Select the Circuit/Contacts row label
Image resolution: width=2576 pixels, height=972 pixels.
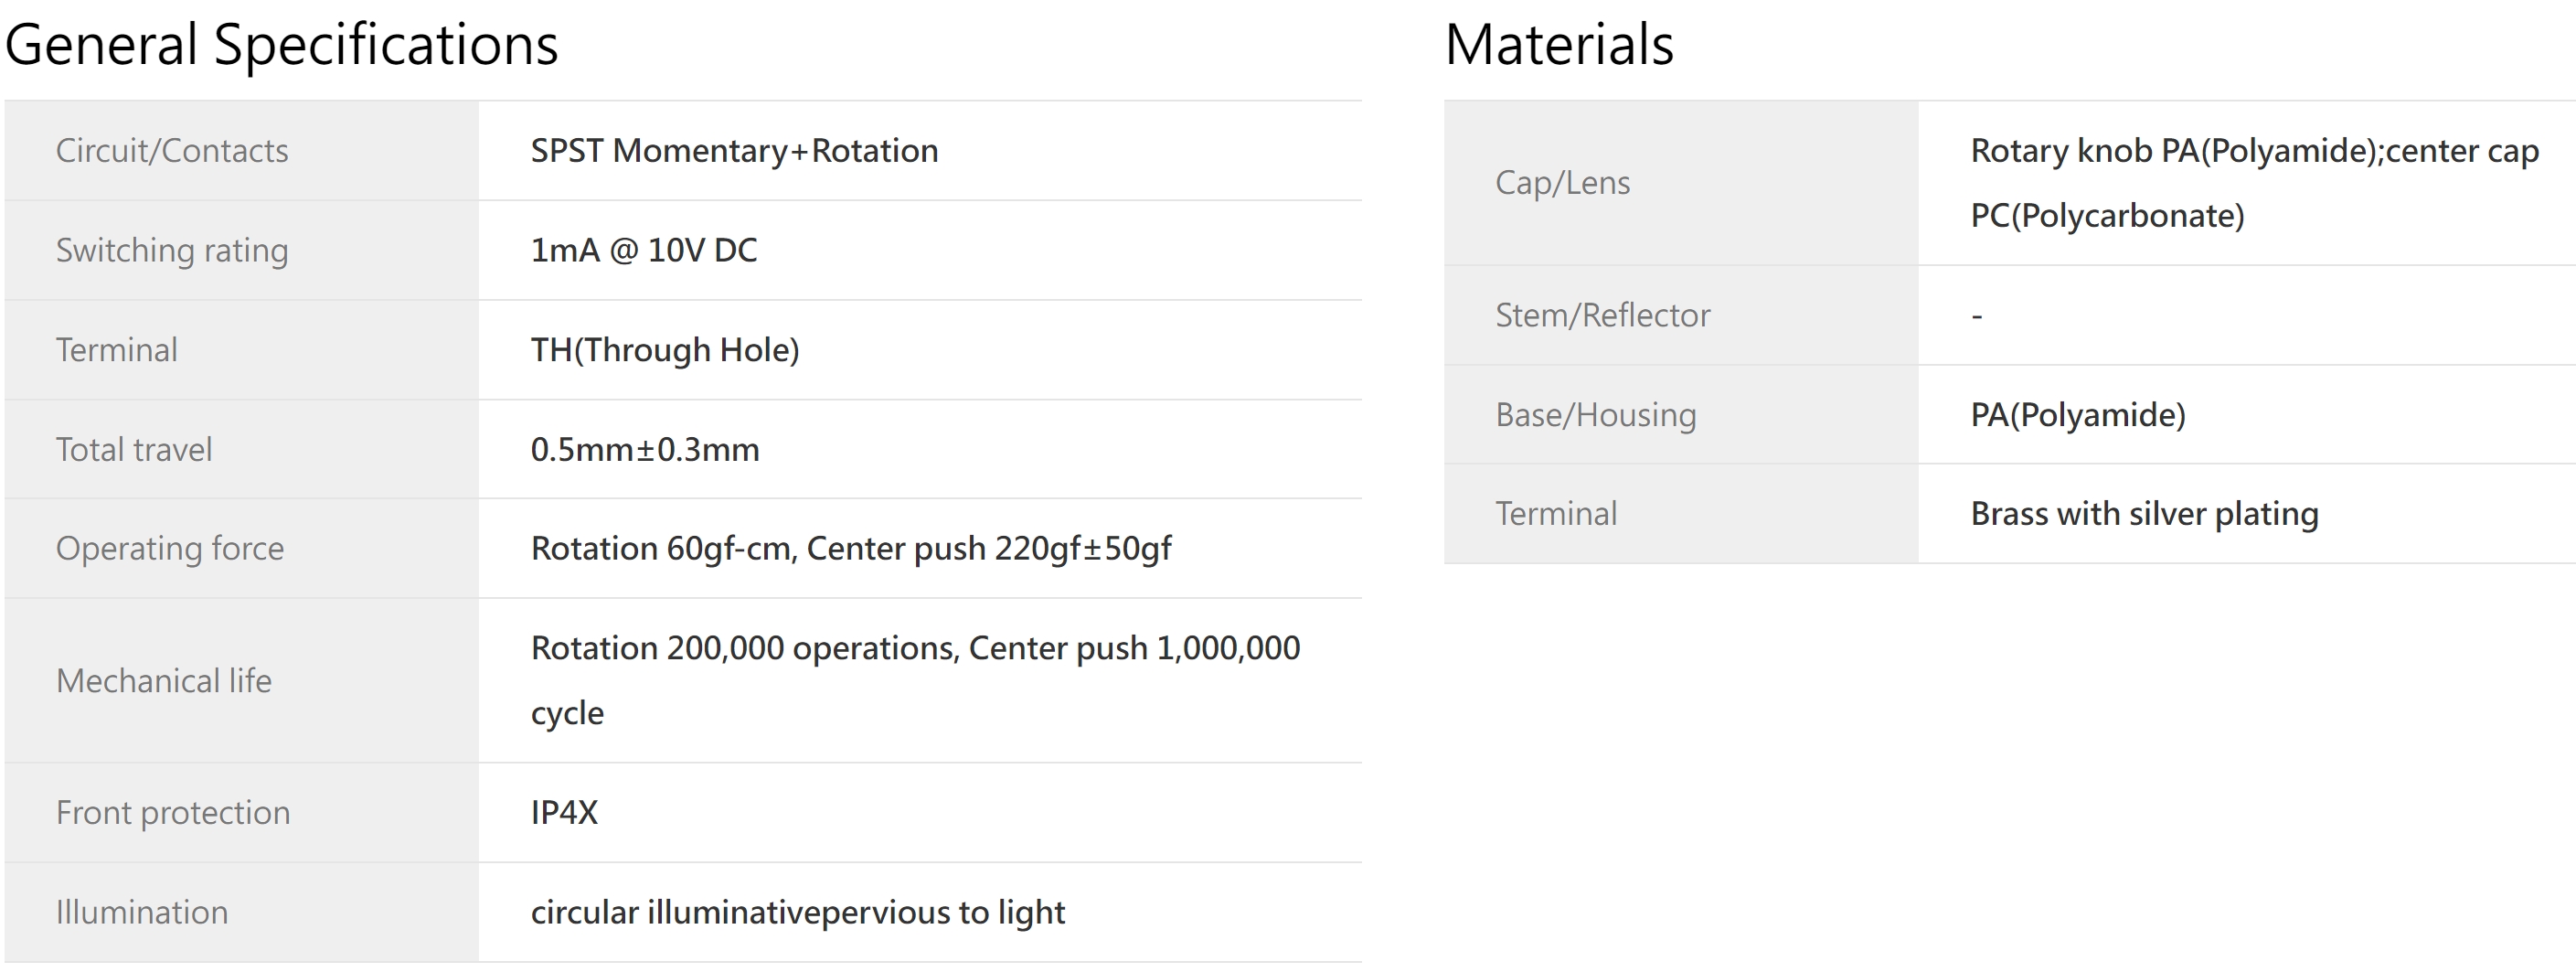point(172,150)
